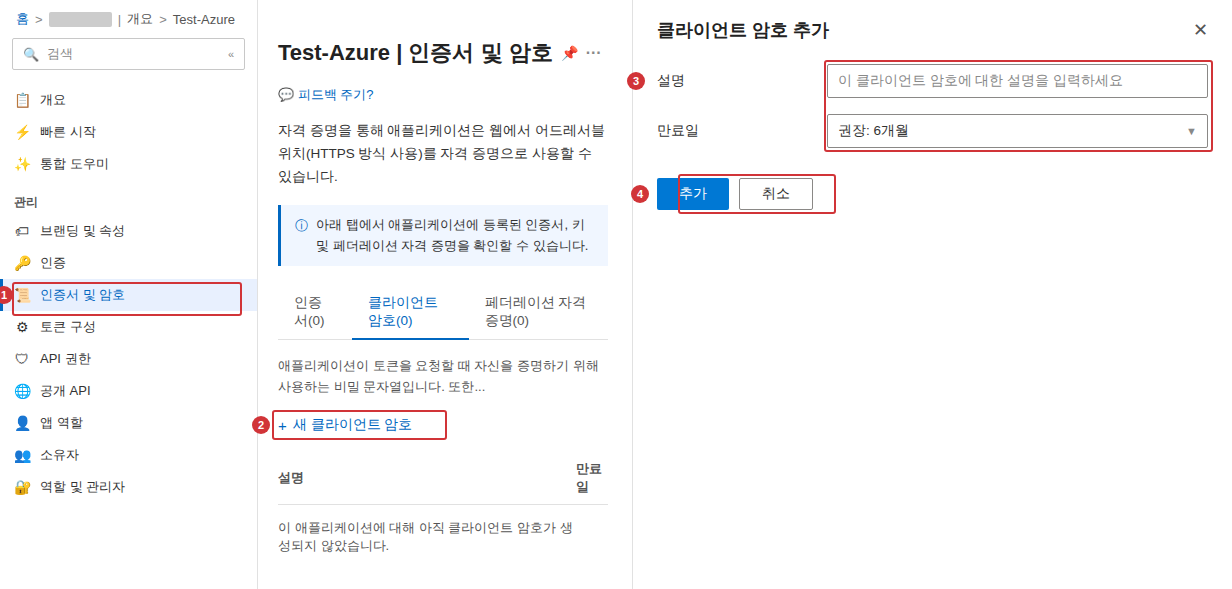Click the 추가 button
1232x589 pixels.
click(x=693, y=194)
